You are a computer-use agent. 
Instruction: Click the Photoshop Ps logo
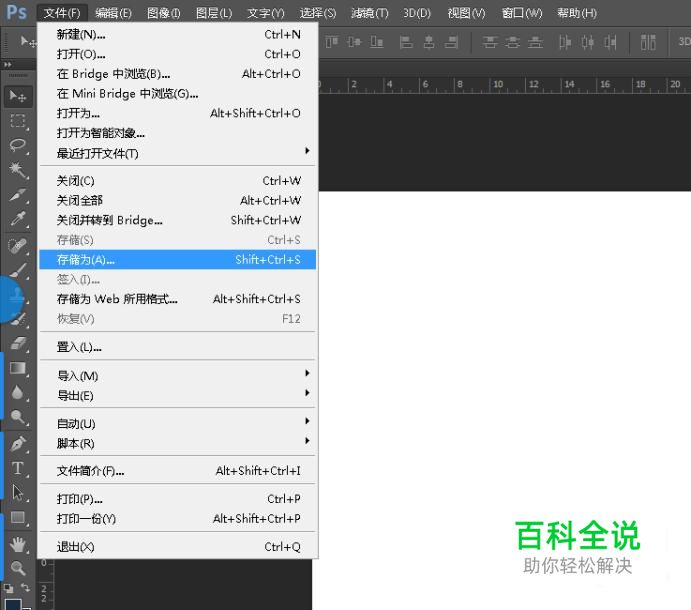click(17, 12)
